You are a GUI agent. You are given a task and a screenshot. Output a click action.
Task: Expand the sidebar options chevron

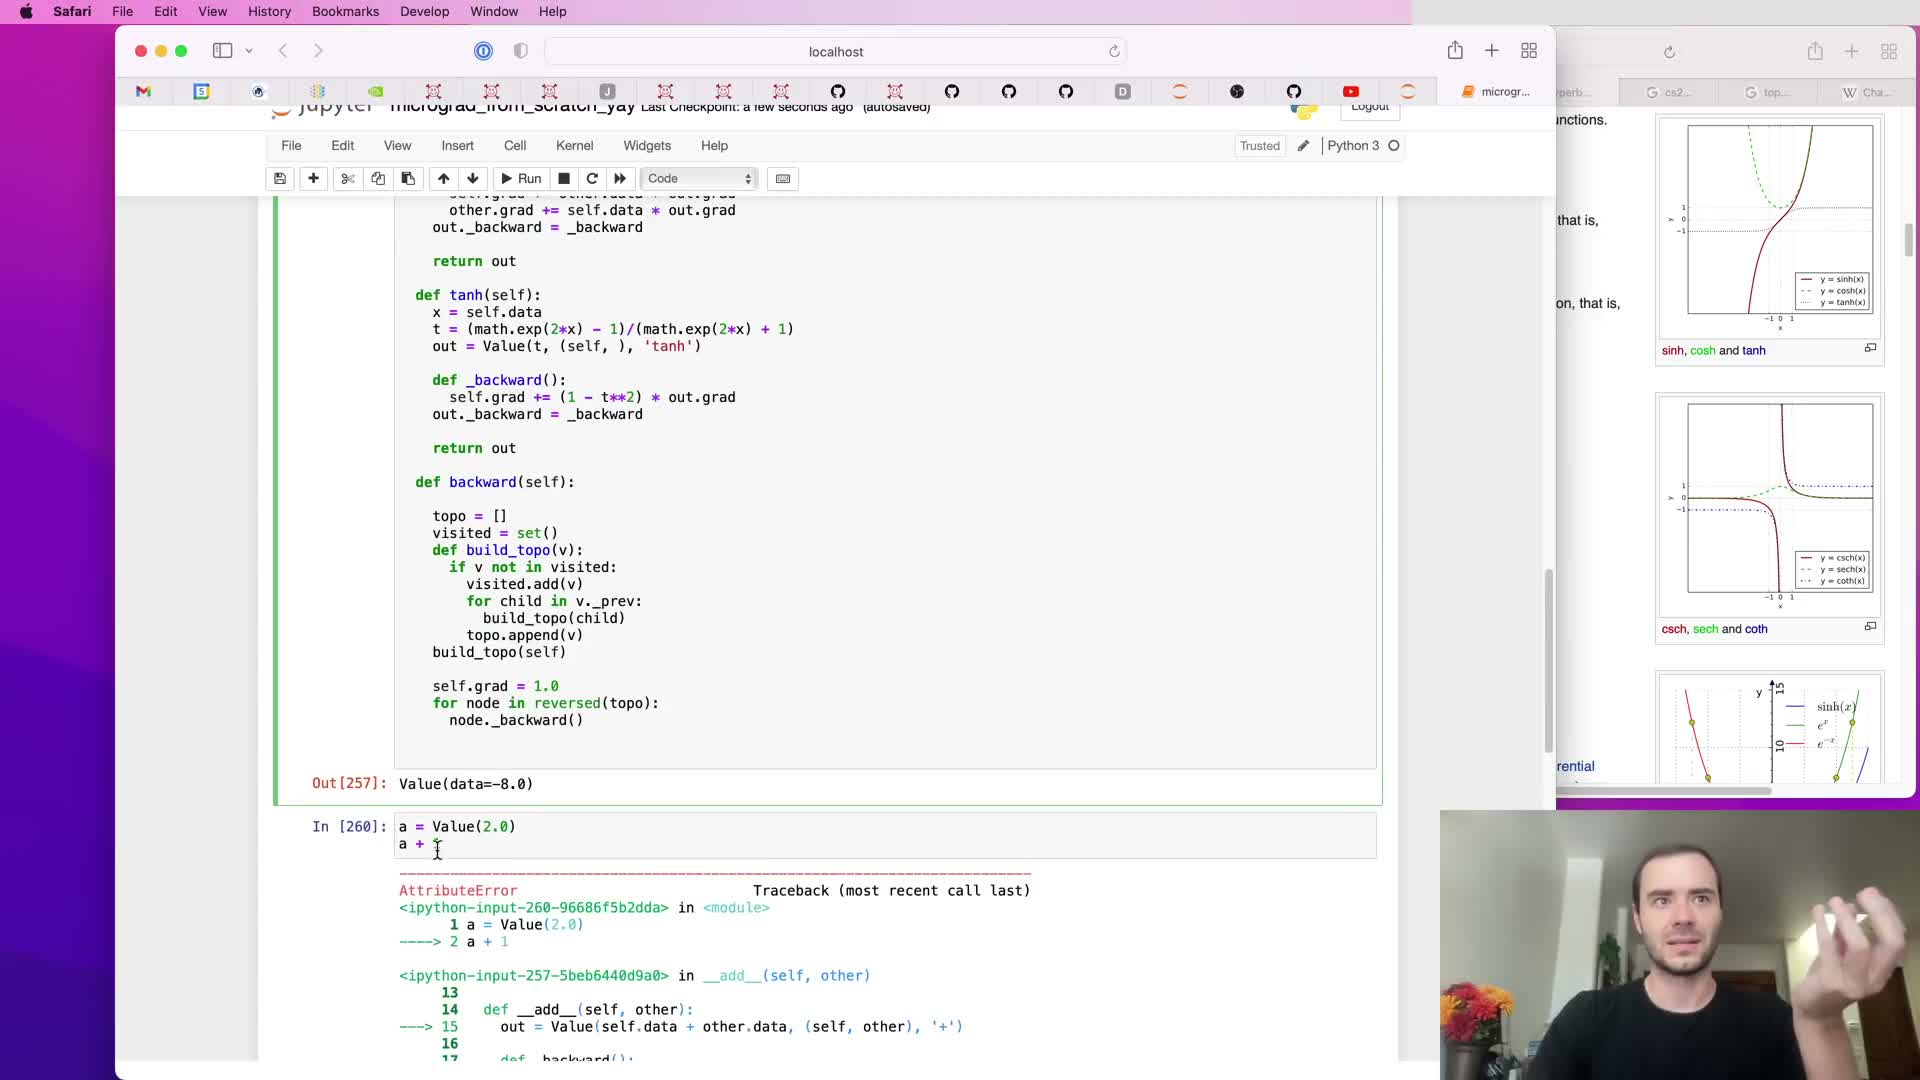click(249, 51)
